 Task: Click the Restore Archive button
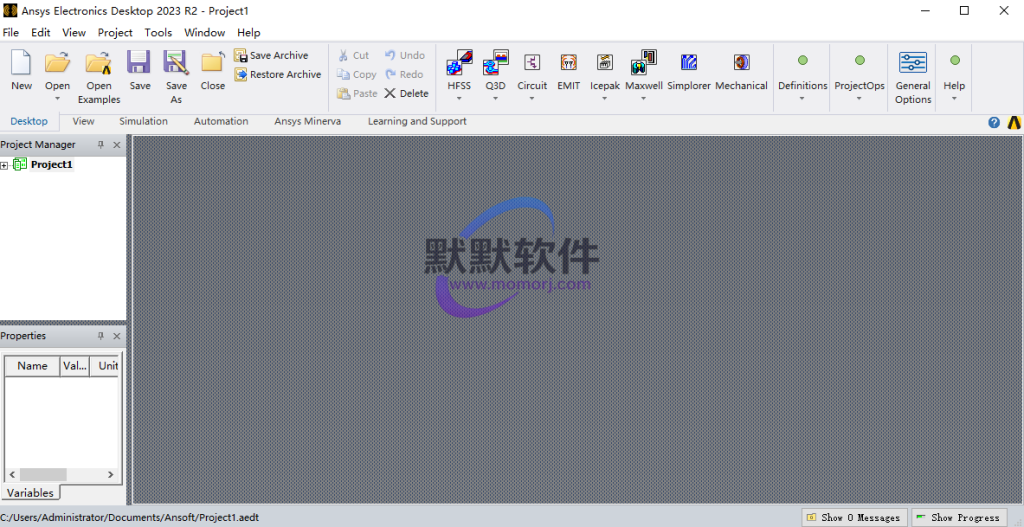(x=278, y=75)
